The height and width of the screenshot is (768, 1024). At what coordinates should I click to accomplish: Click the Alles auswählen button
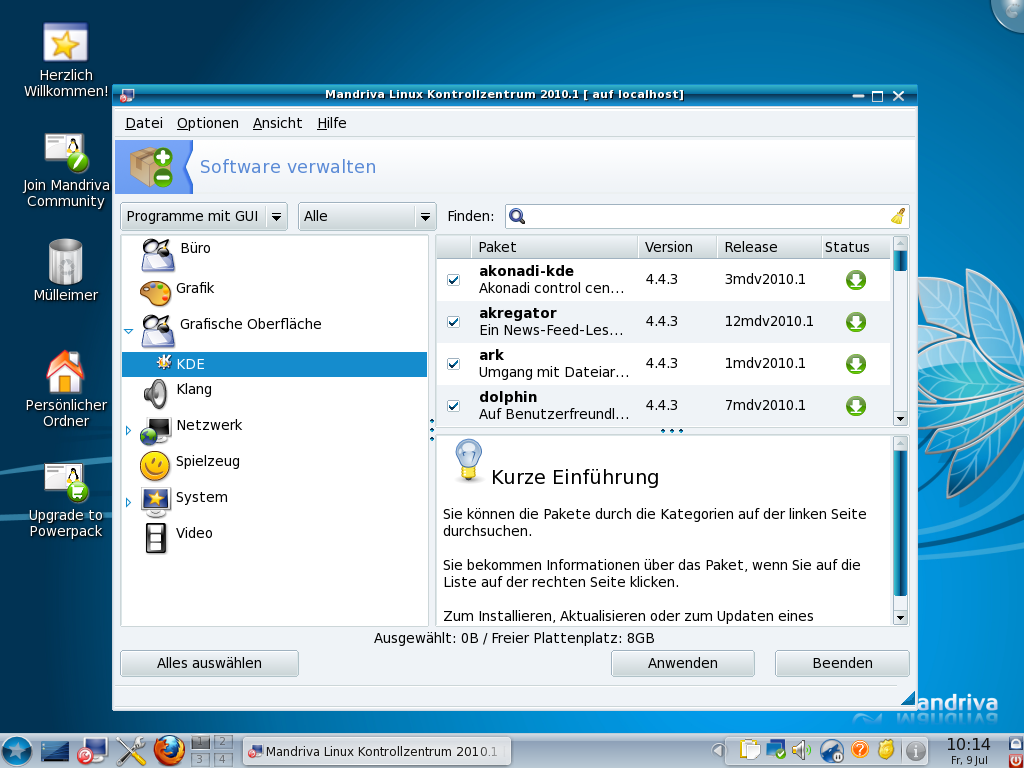coord(208,663)
